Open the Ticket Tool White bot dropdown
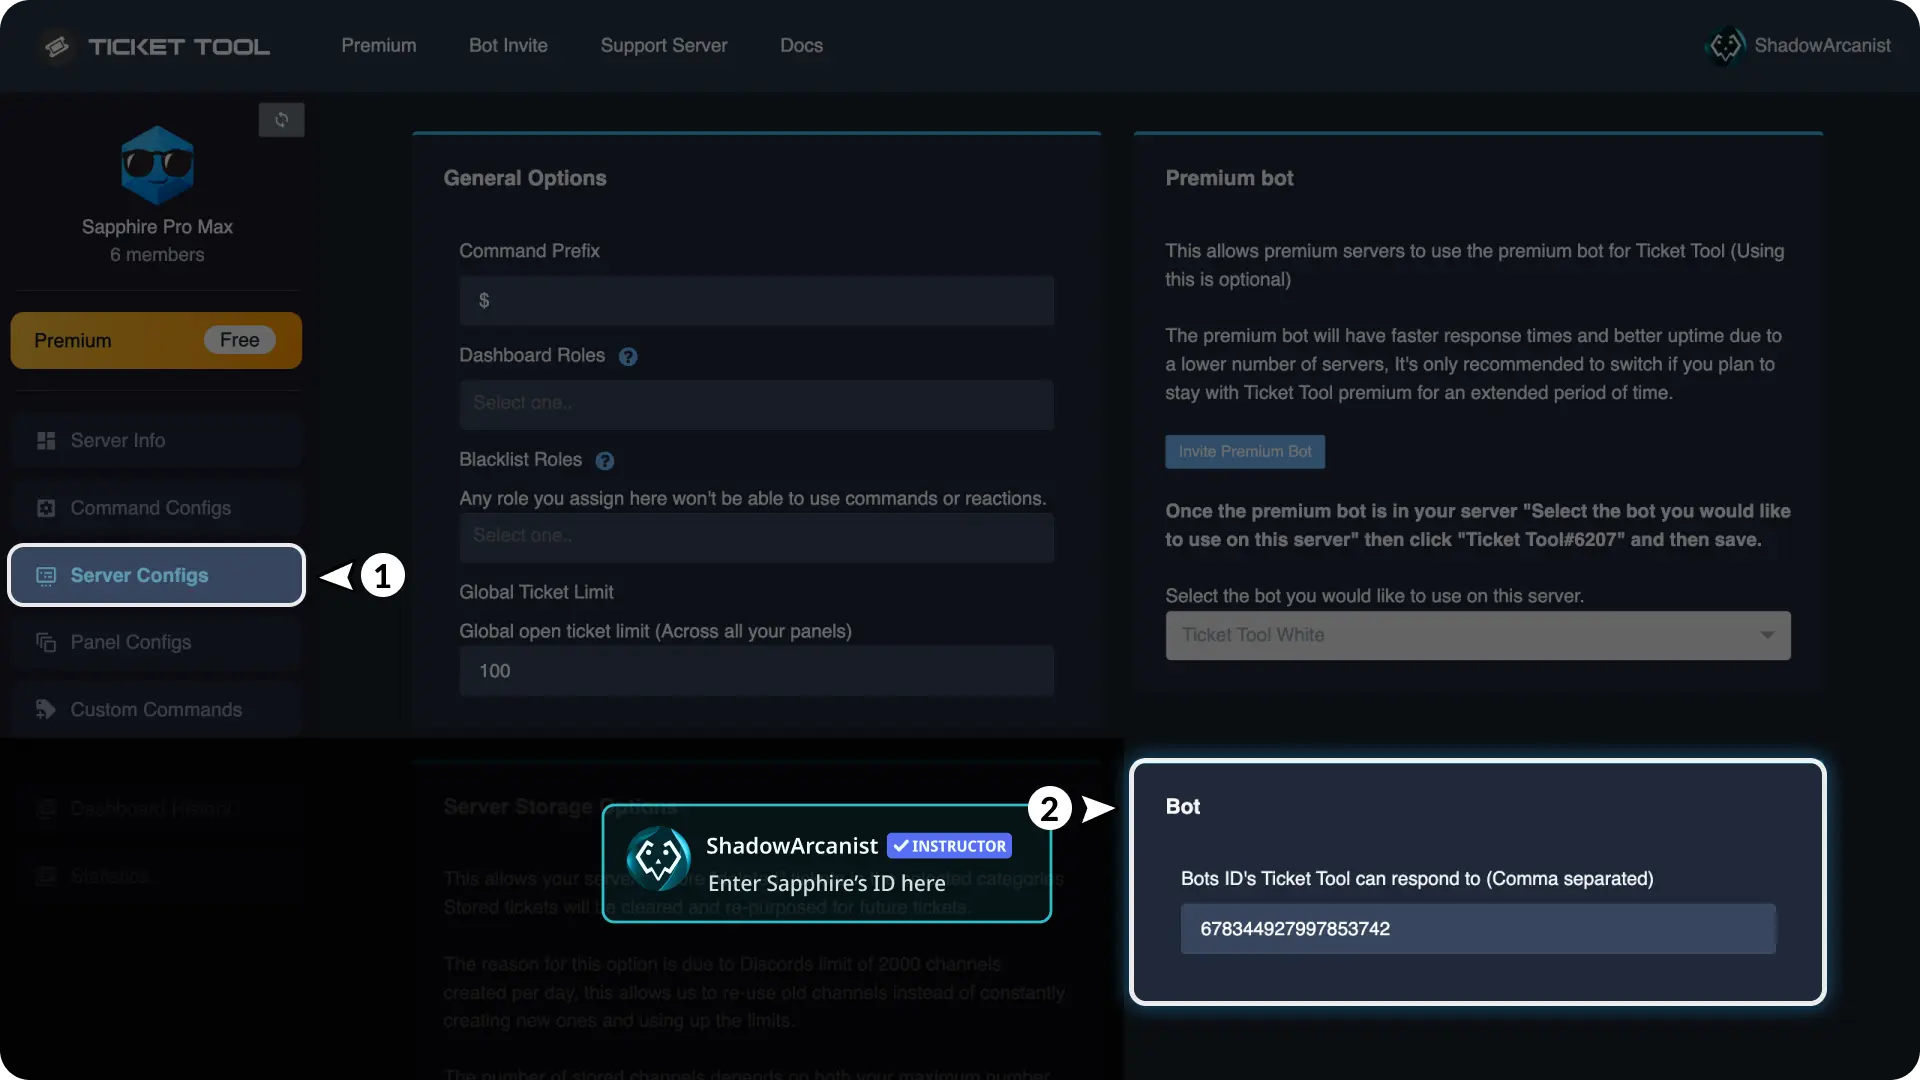1920x1080 pixels. [1478, 635]
